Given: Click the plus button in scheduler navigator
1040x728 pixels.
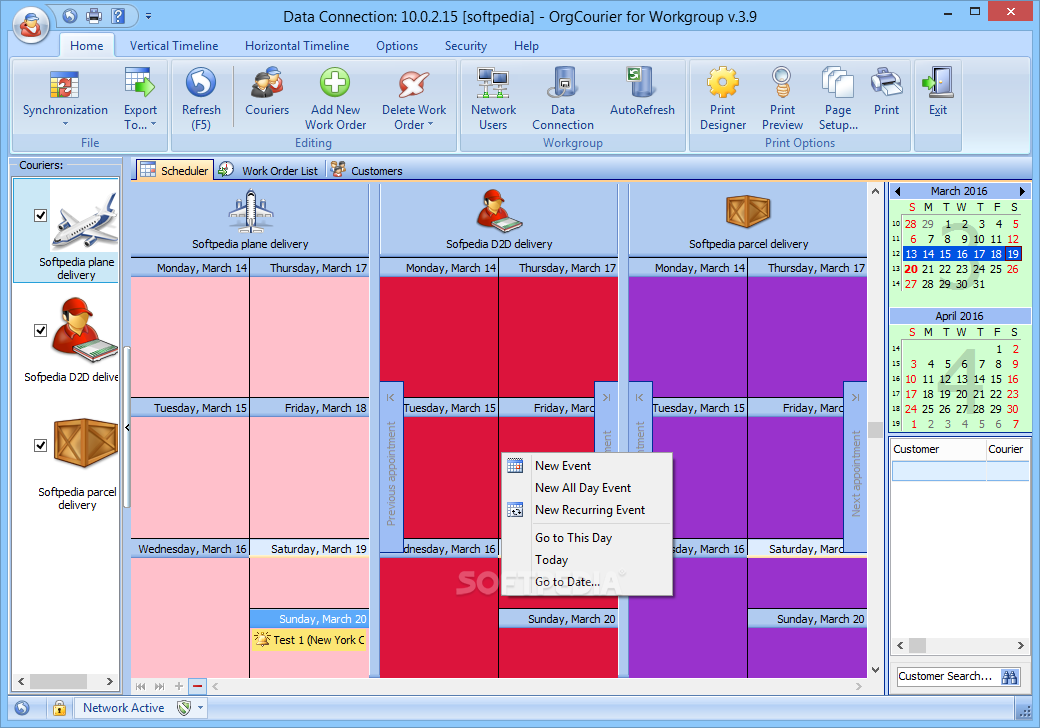Looking at the screenshot, I should (x=178, y=686).
